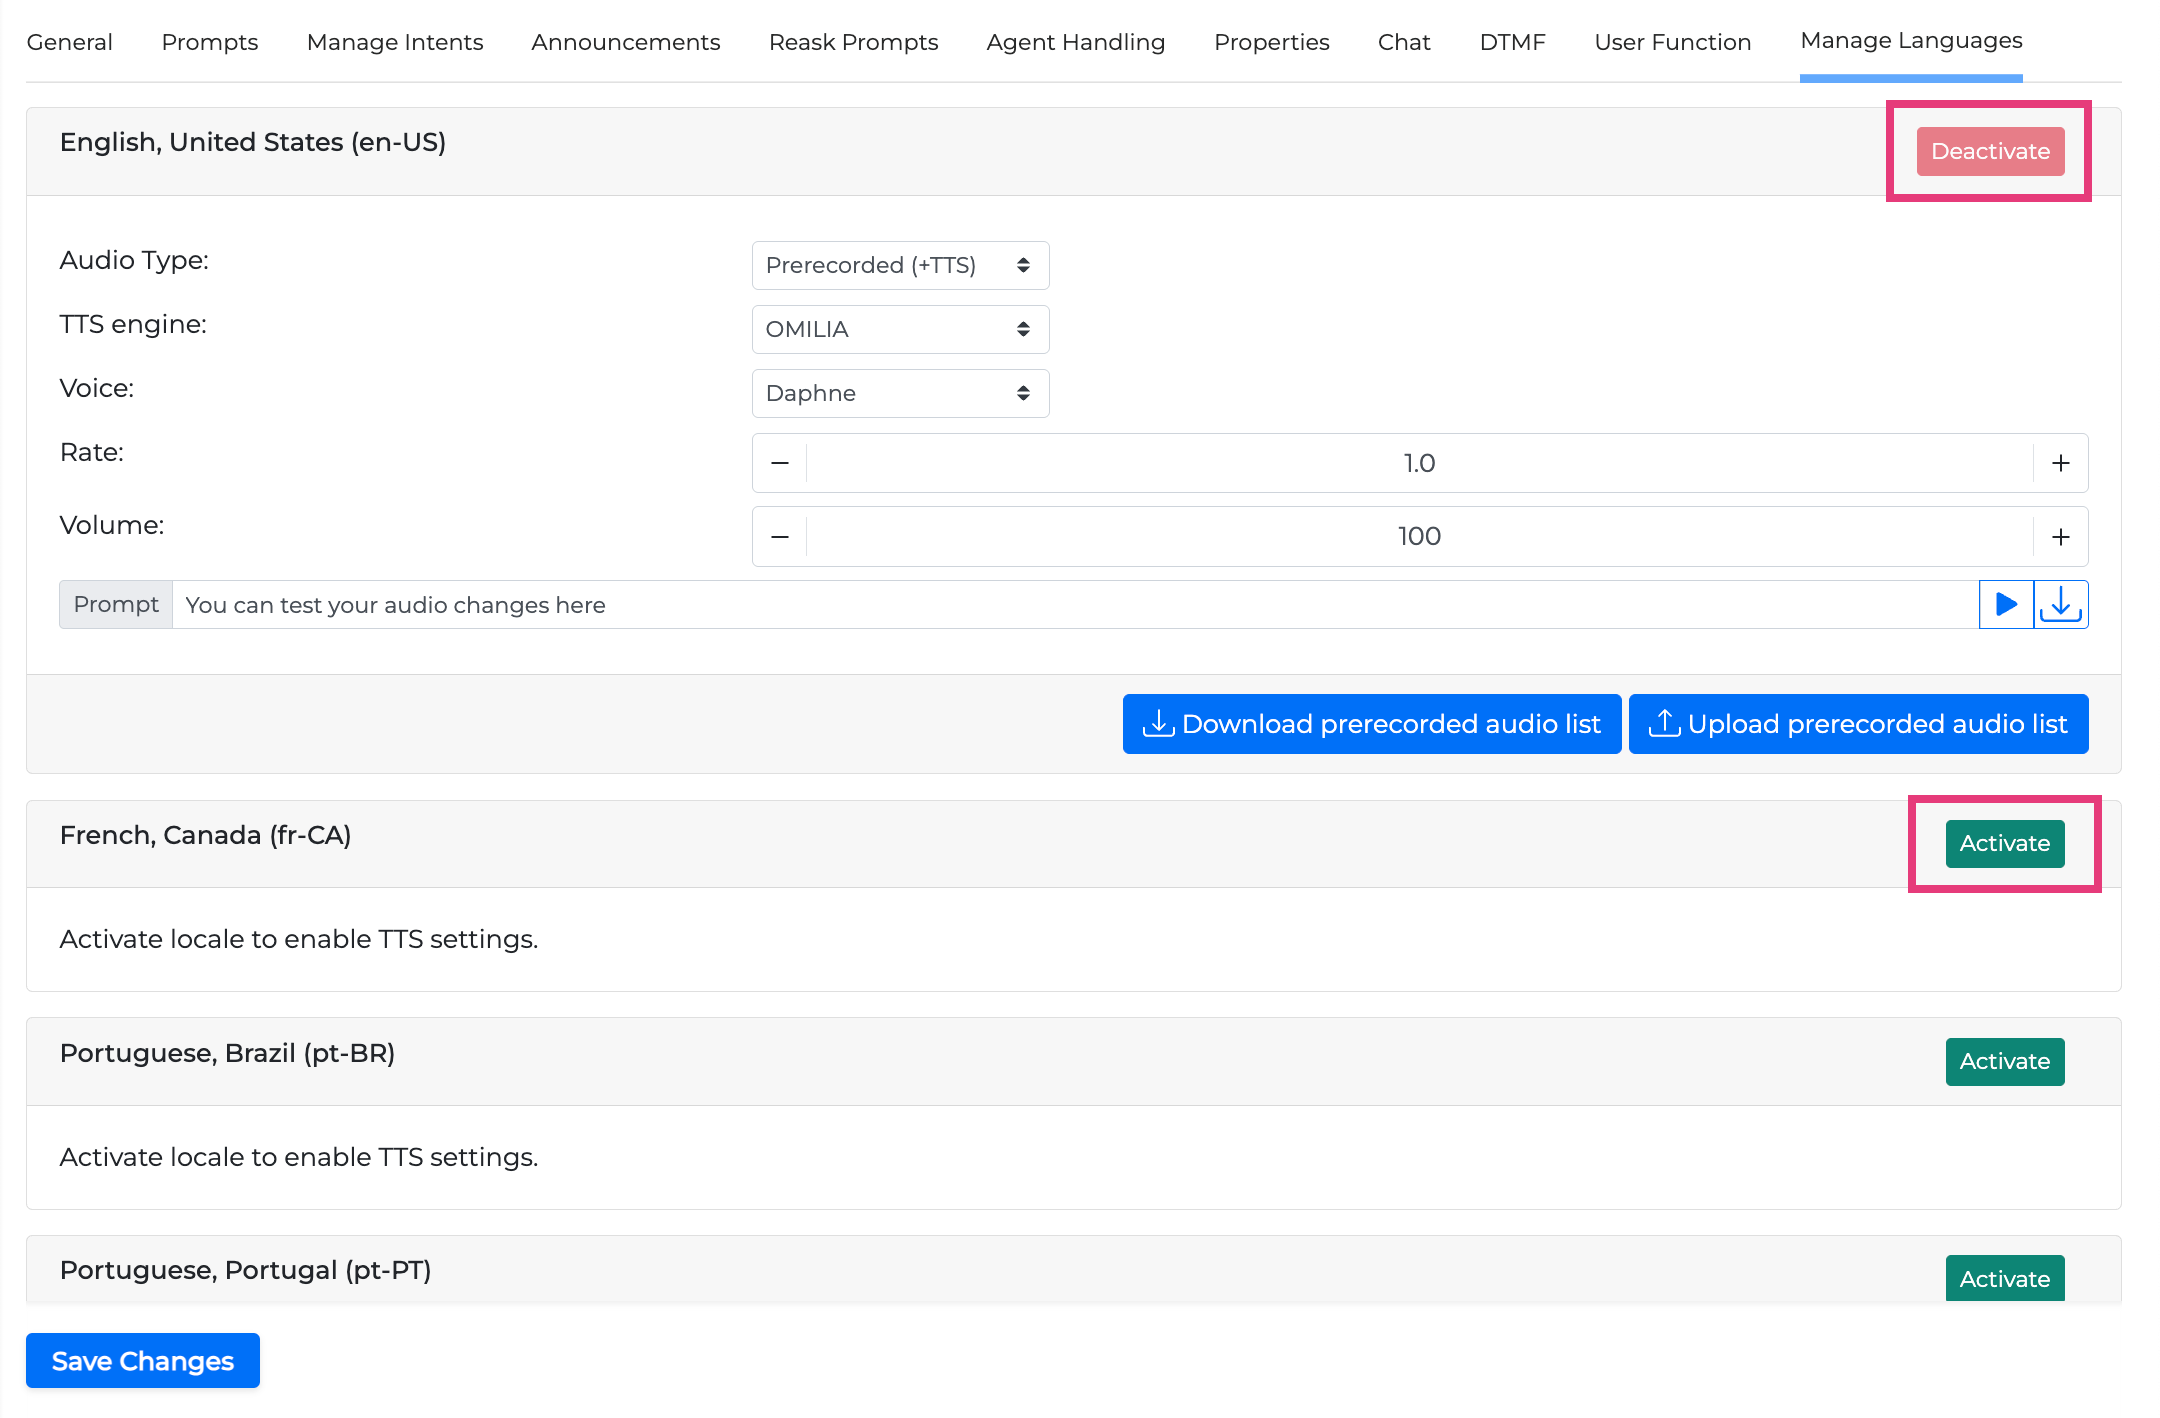Deactivate English United States locale
This screenshot has width=2160, height=1418.
(1989, 151)
